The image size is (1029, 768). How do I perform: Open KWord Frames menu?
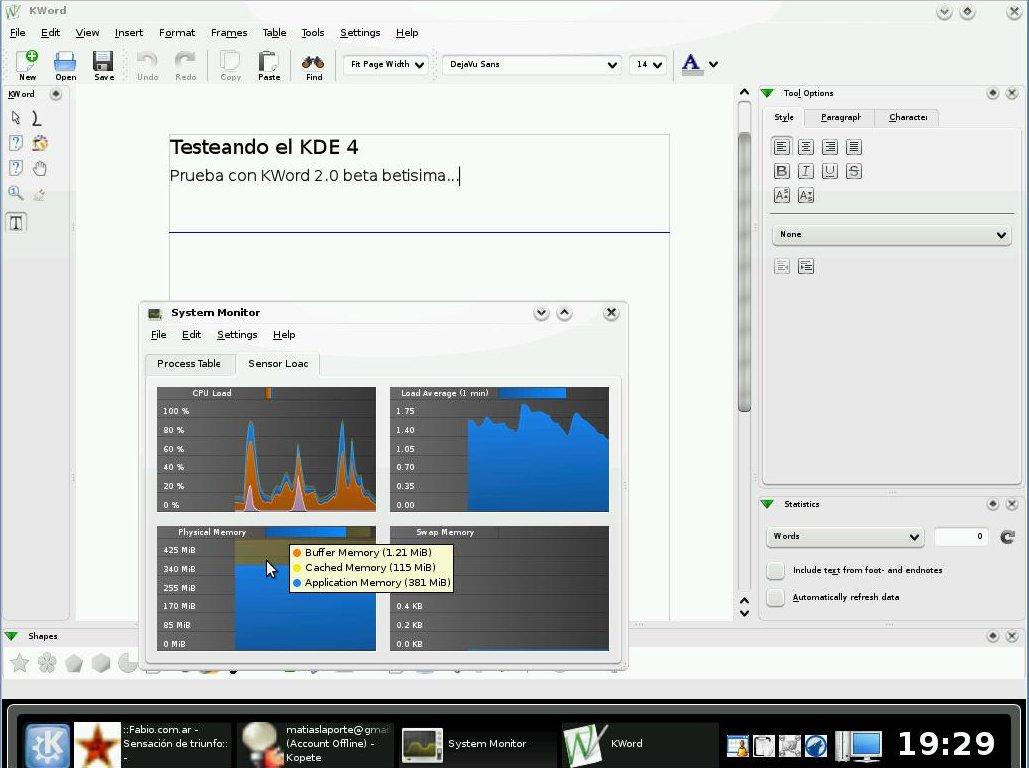tap(228, 32)
